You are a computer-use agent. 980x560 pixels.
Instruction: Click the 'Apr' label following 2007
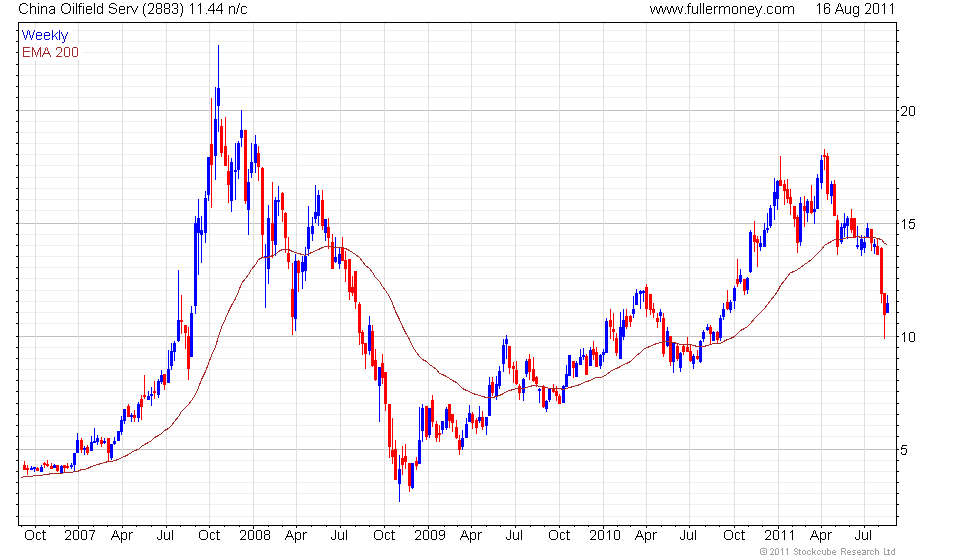click(122, 536)
